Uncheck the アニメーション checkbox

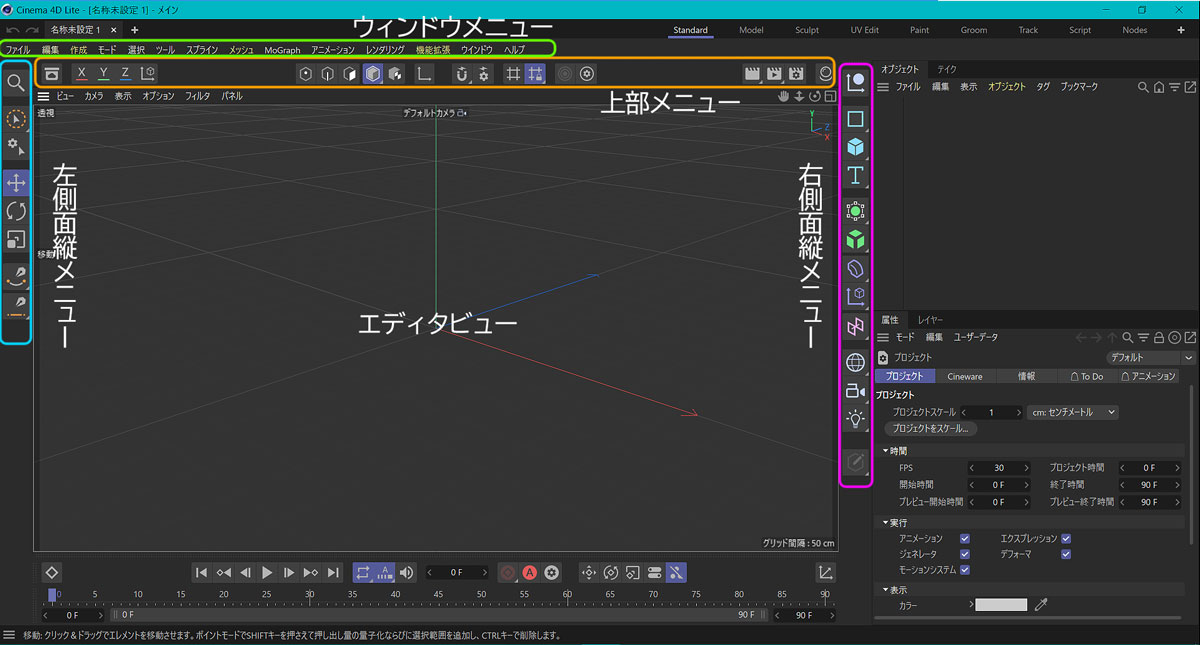pos(965,539)
